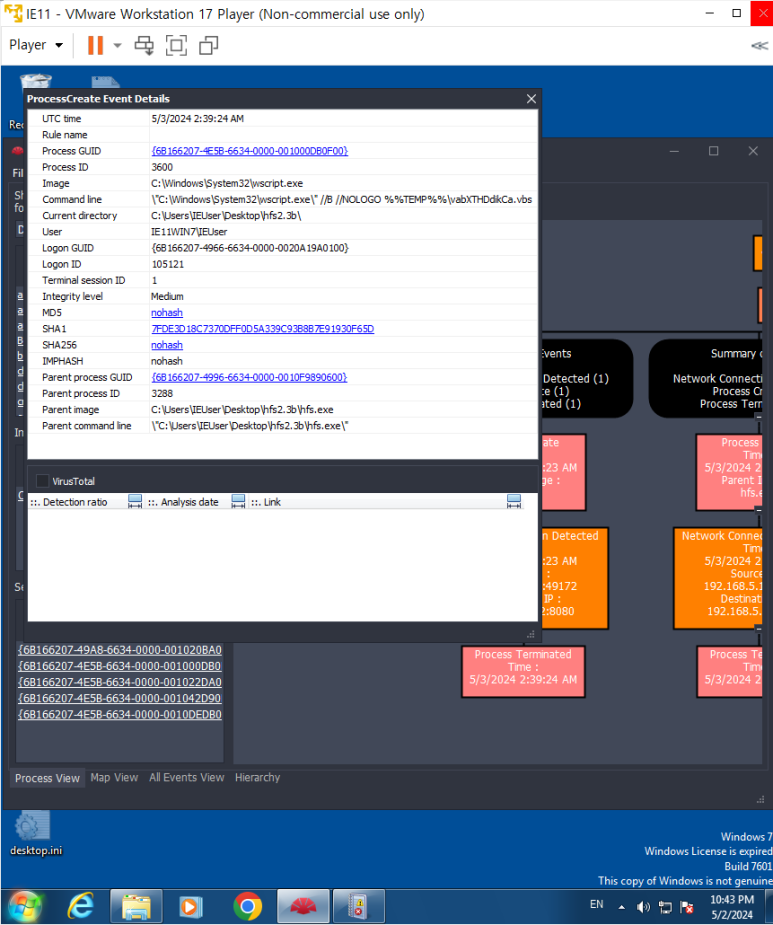Select the Command line value text

coord(342,199)
